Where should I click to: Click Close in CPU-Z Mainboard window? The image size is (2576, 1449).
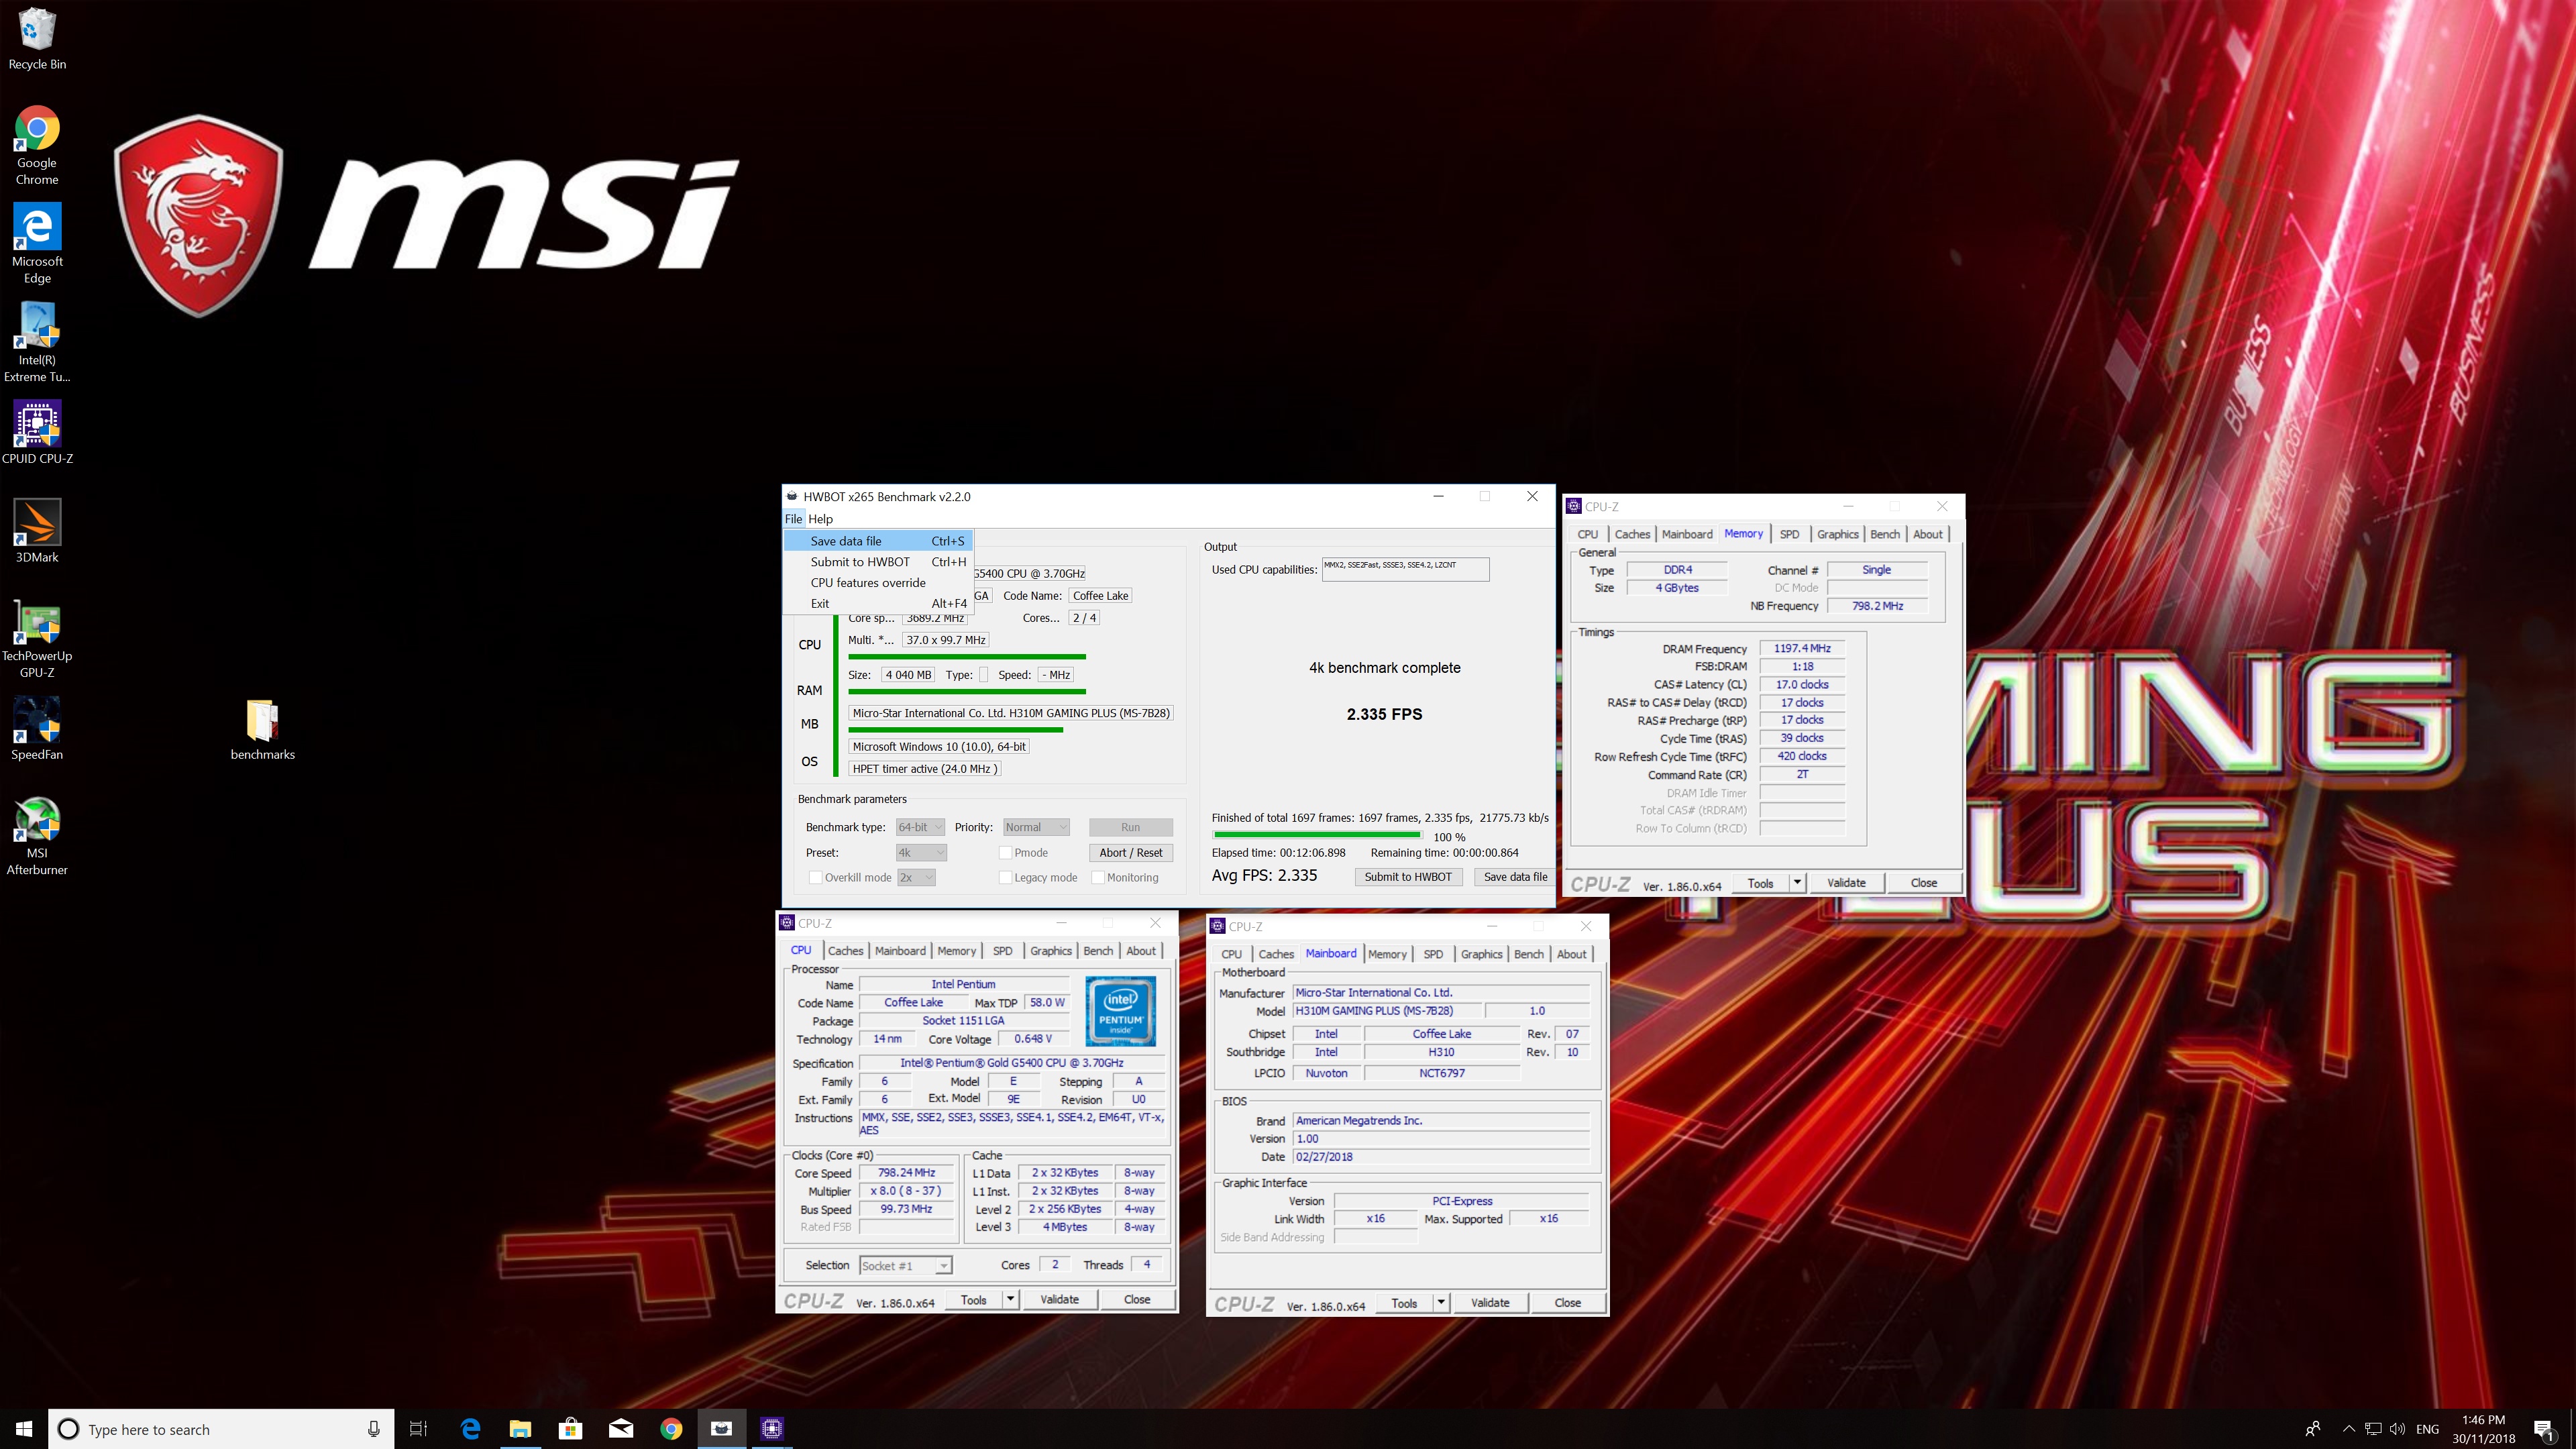[x=1567, y=1303]
